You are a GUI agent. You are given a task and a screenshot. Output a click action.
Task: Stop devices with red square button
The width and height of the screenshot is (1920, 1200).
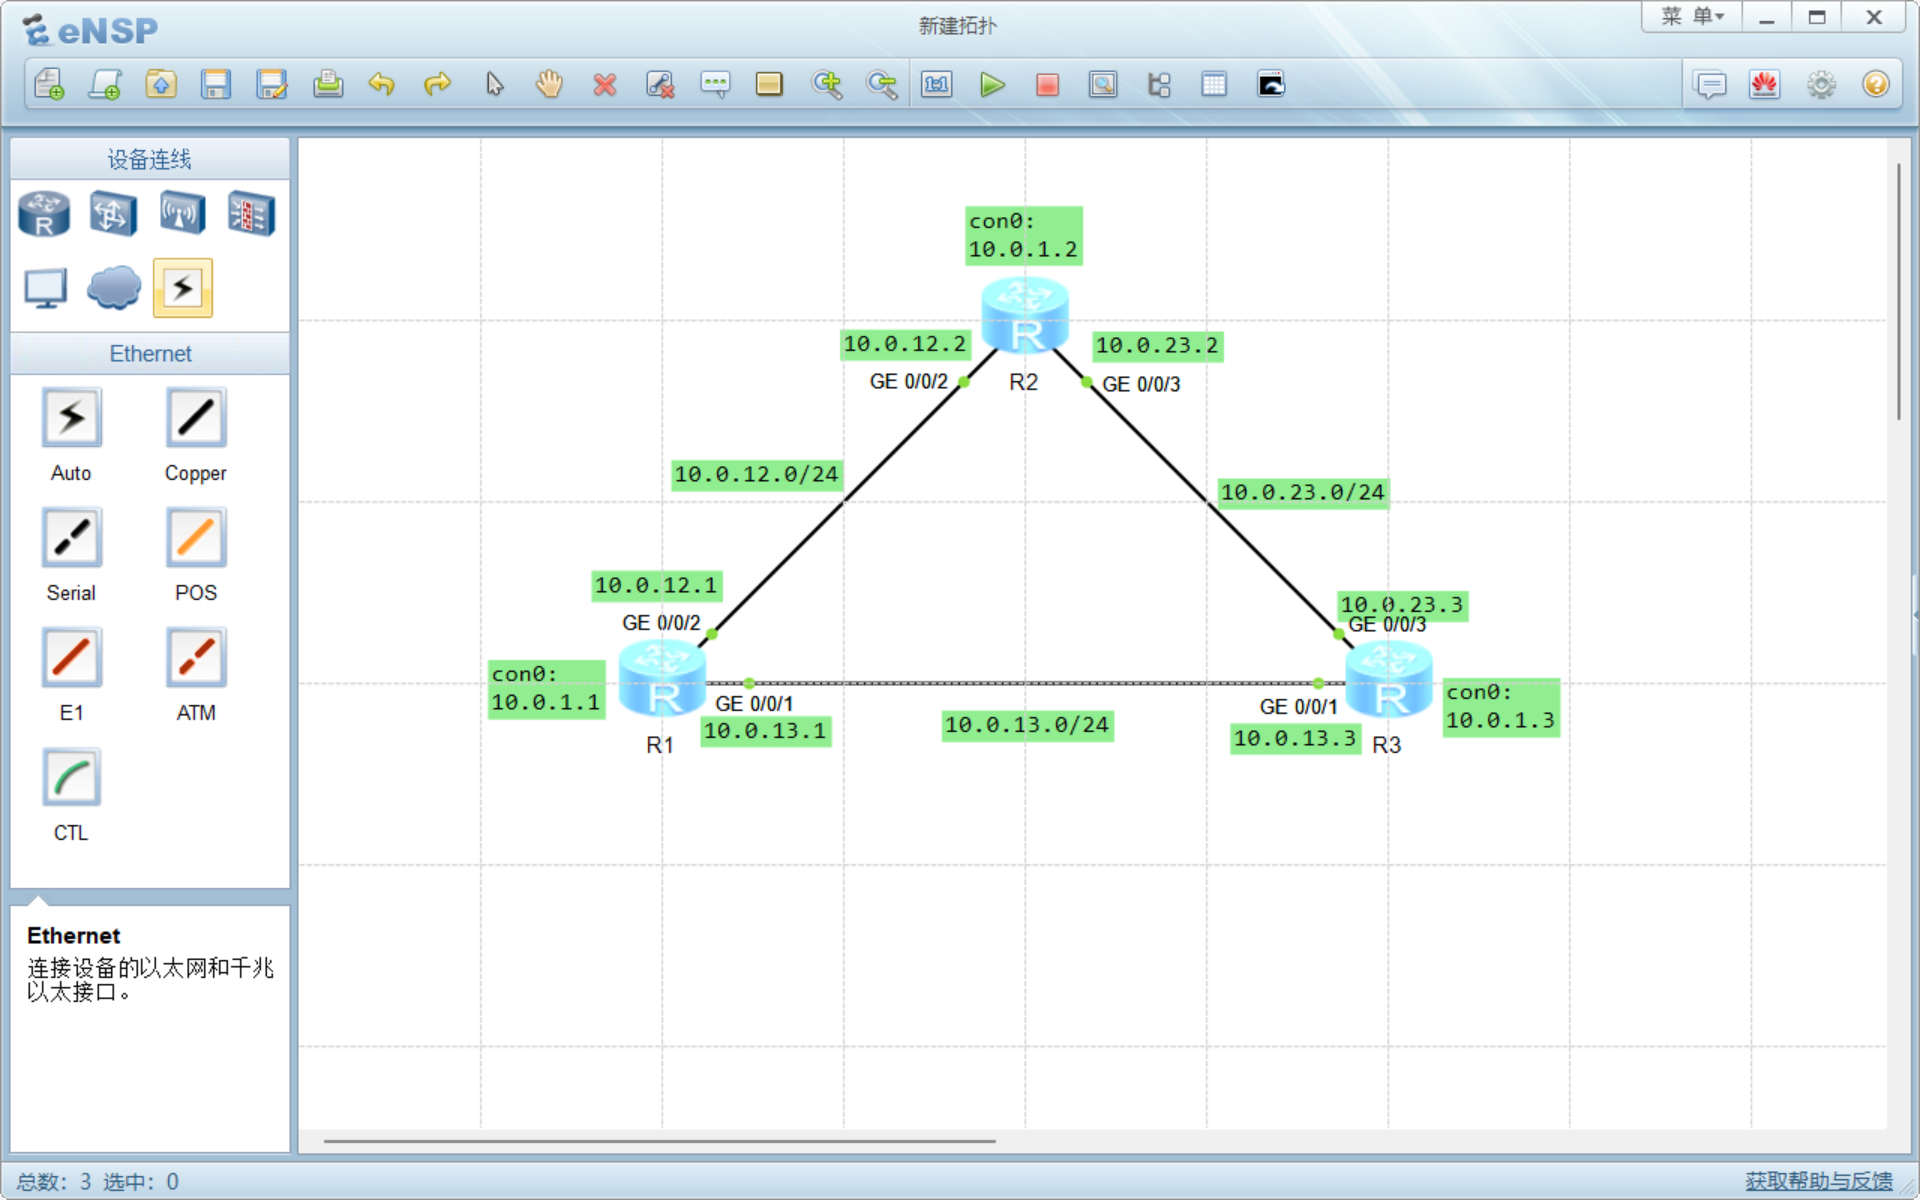click(x=1047, y=85)
